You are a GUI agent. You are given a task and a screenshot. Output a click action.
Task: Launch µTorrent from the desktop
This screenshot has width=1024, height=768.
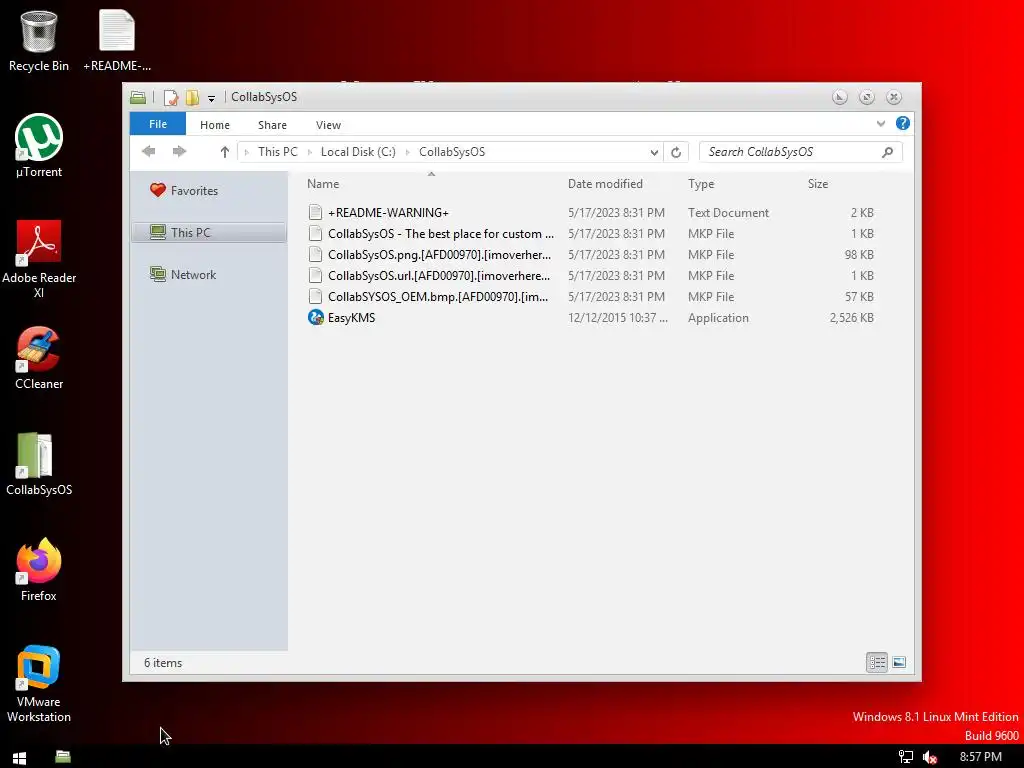coord(39,146)
